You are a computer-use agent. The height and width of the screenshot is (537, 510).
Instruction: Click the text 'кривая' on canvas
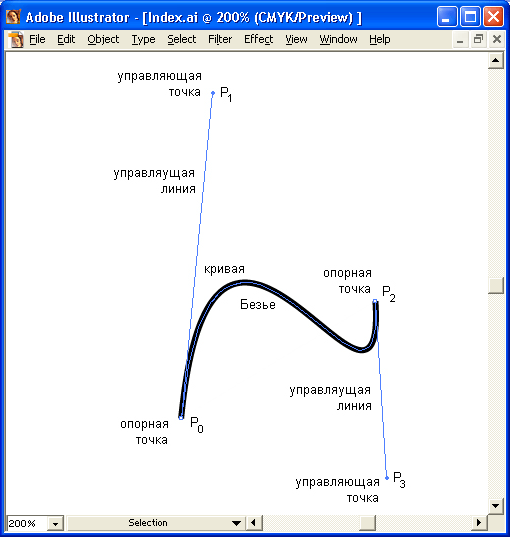point(224,269)
